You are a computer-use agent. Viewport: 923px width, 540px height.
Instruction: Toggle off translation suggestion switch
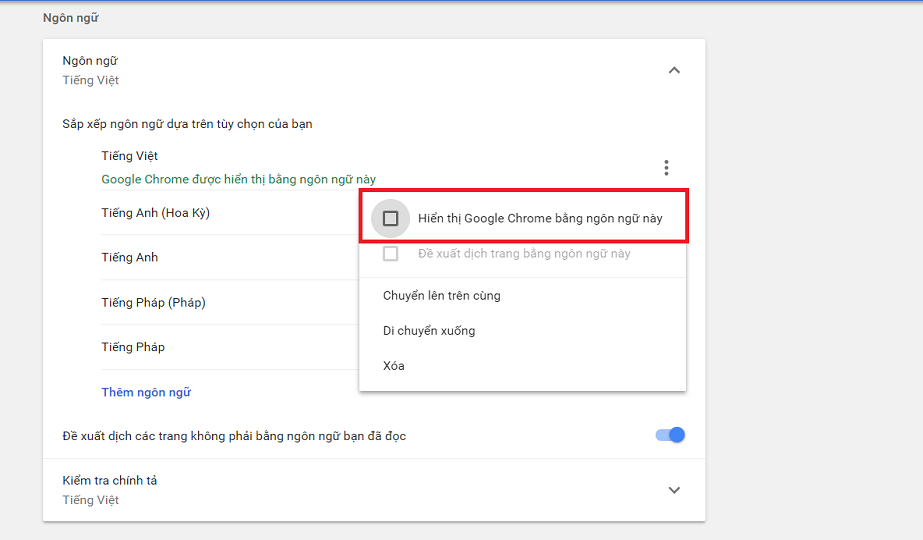(x=670, y=435)
